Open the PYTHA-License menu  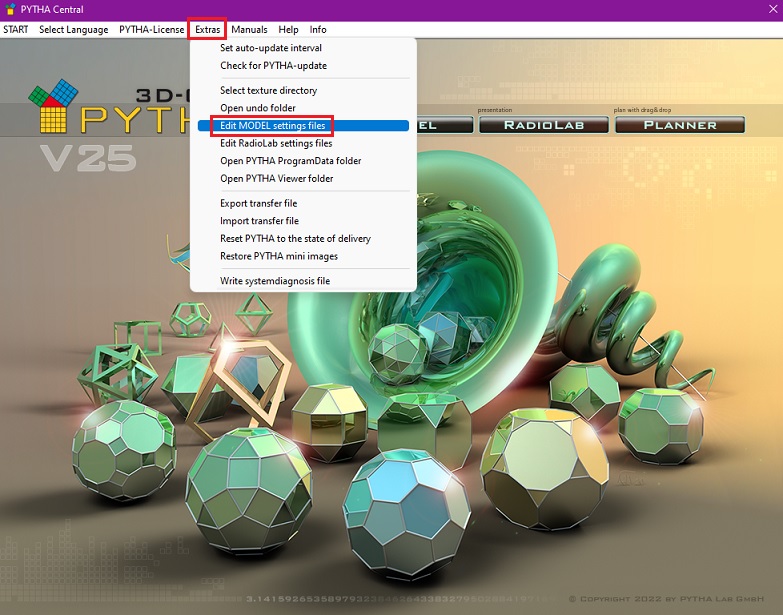151,29
